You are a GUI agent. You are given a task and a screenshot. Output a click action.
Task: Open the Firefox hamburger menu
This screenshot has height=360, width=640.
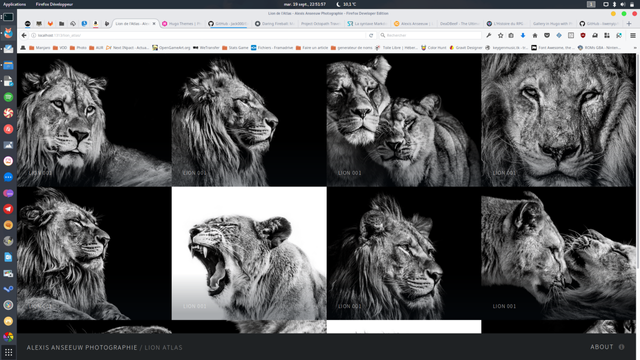click(x=633, y=36)
